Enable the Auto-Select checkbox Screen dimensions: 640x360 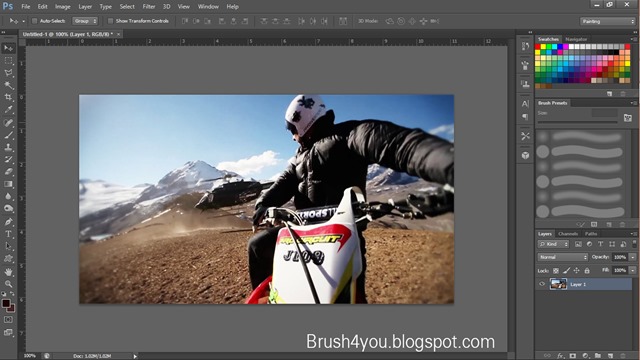(35, 21)
